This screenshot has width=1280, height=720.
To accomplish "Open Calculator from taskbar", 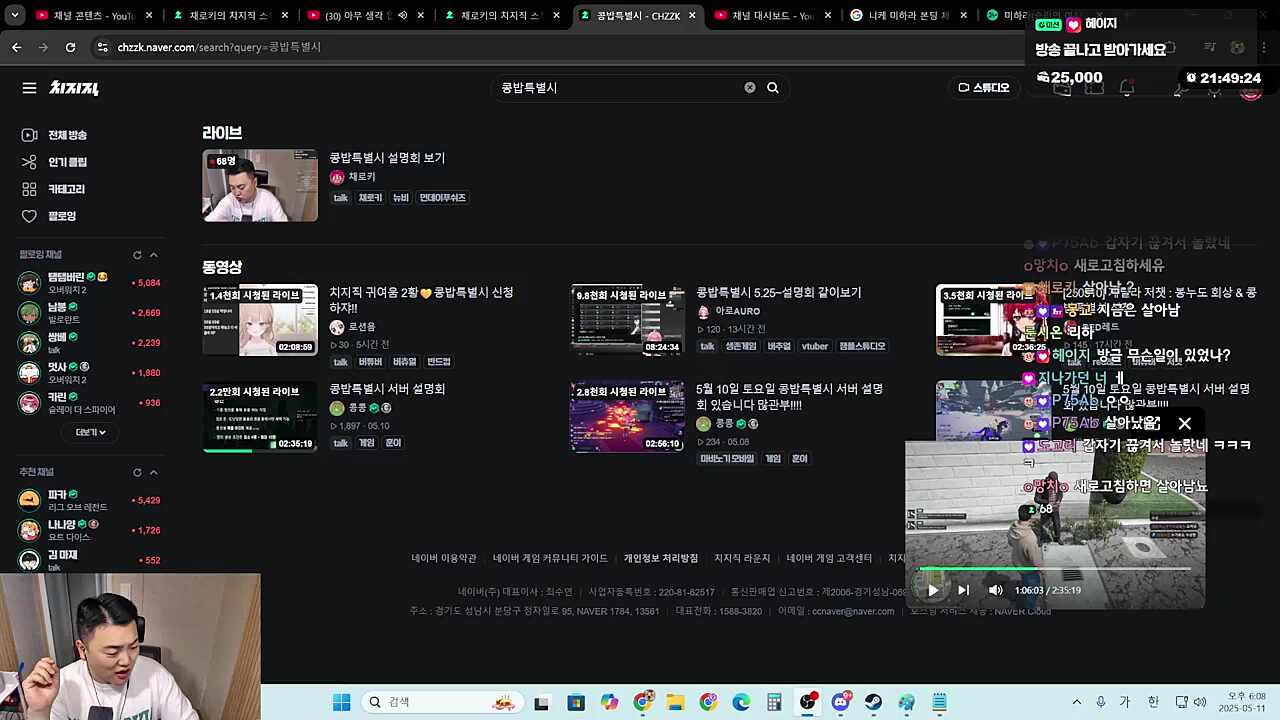I will (774, 703).
